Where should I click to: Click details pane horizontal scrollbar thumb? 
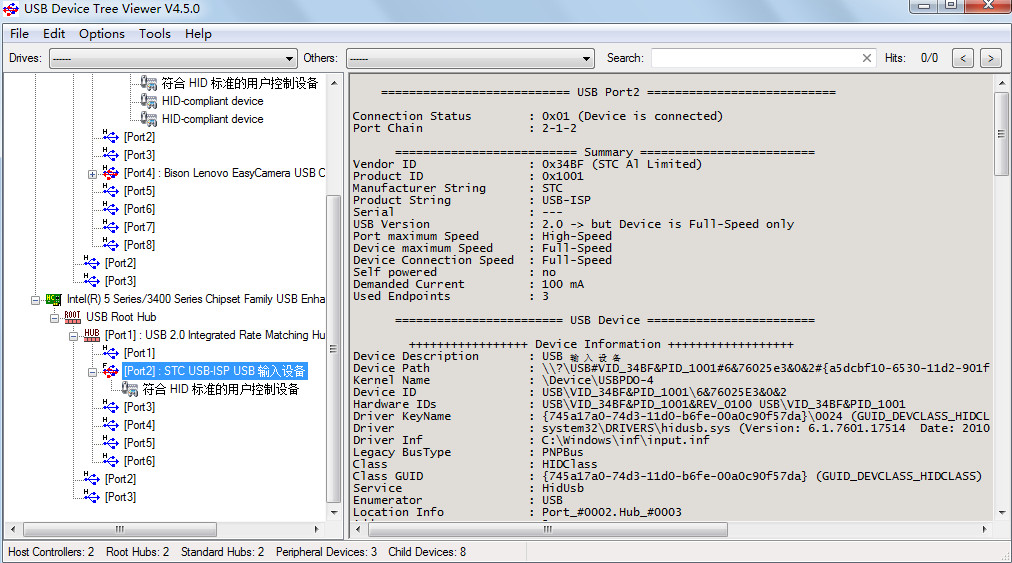(548, 529)
